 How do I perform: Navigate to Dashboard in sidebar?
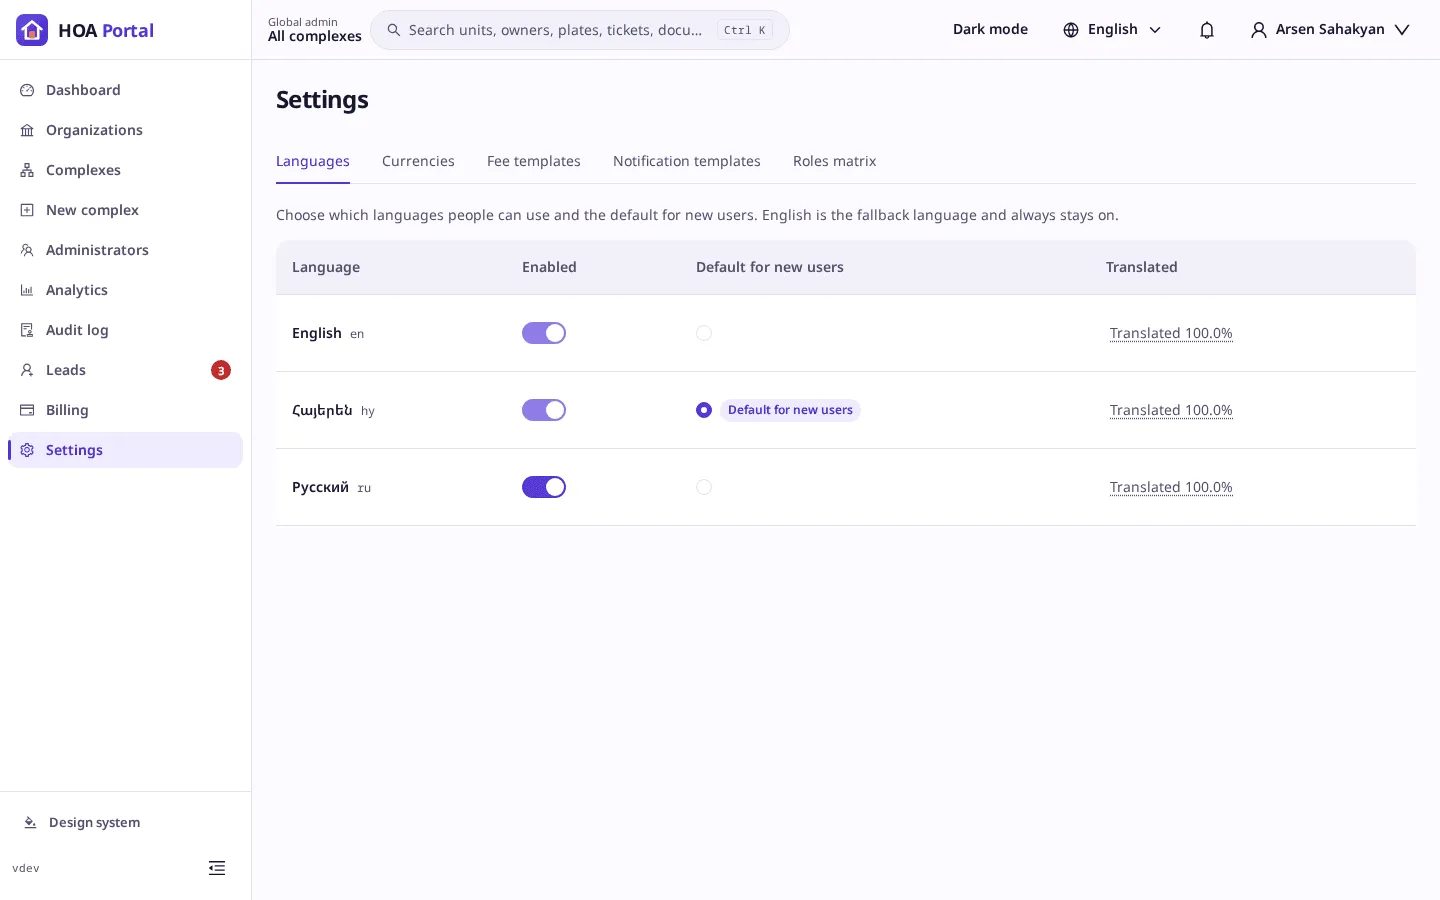pos(125,90)
